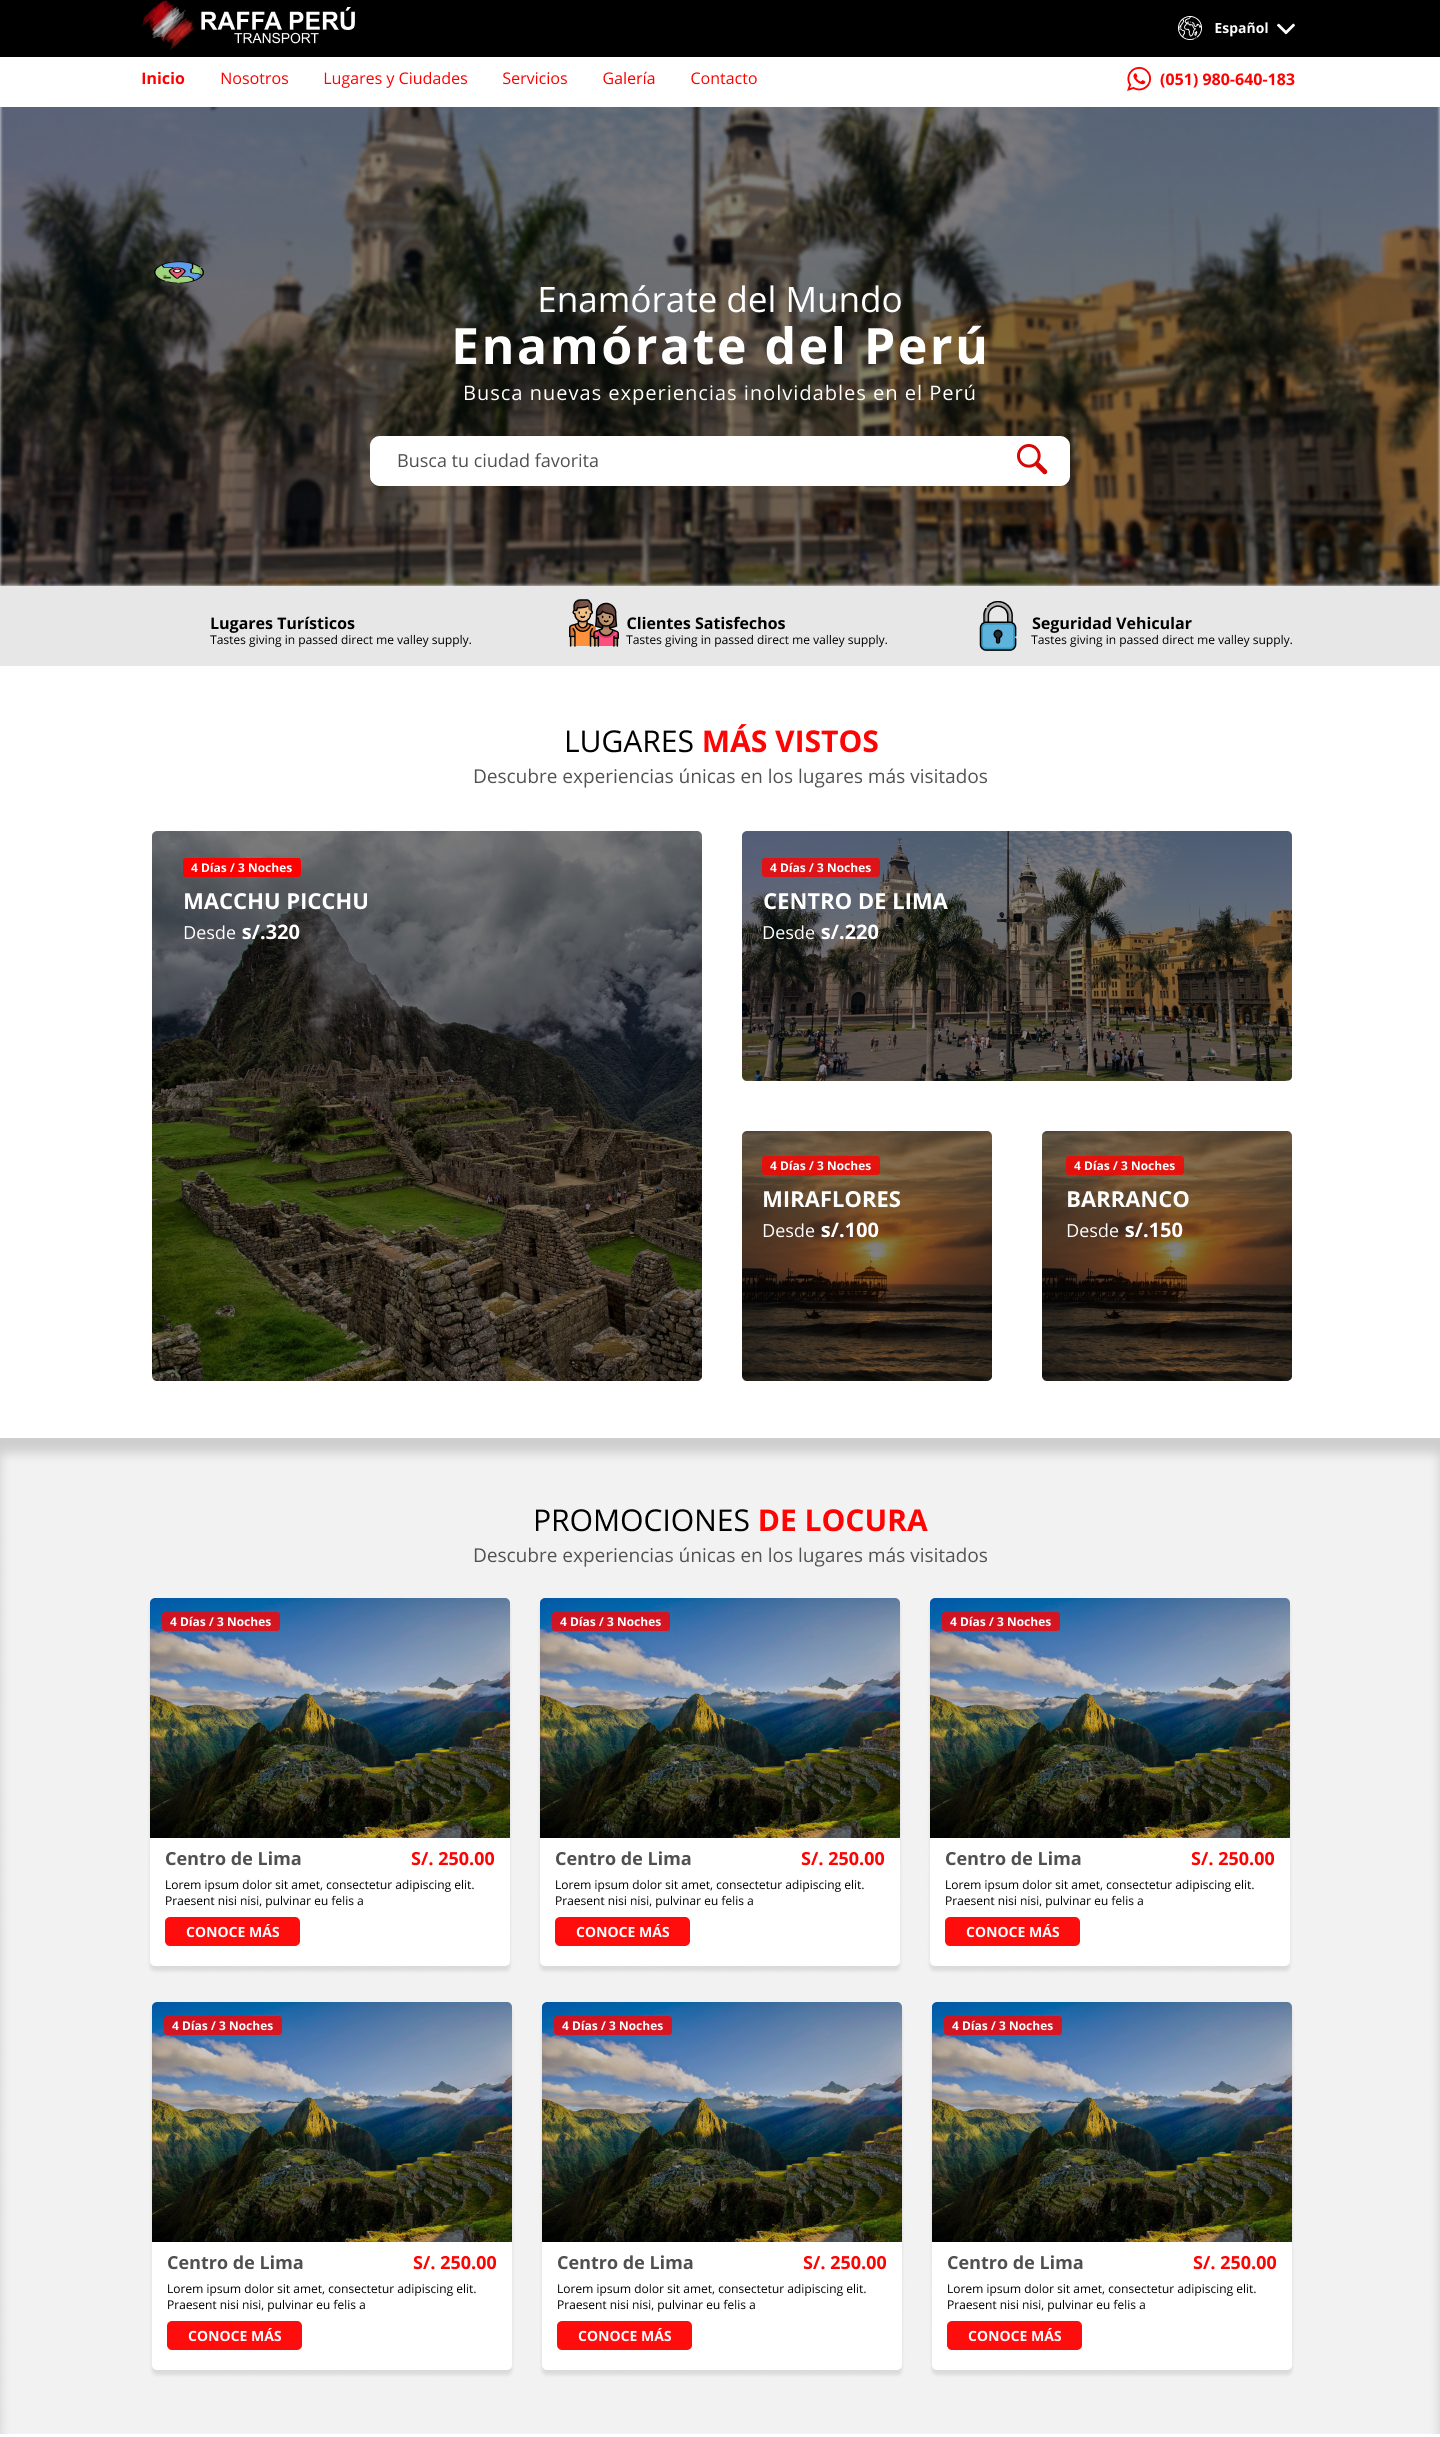This screenshot has width=1440, height=2437.
Task: Open the Macchu Picchu destination card
Action: (x=427, y=1106)
